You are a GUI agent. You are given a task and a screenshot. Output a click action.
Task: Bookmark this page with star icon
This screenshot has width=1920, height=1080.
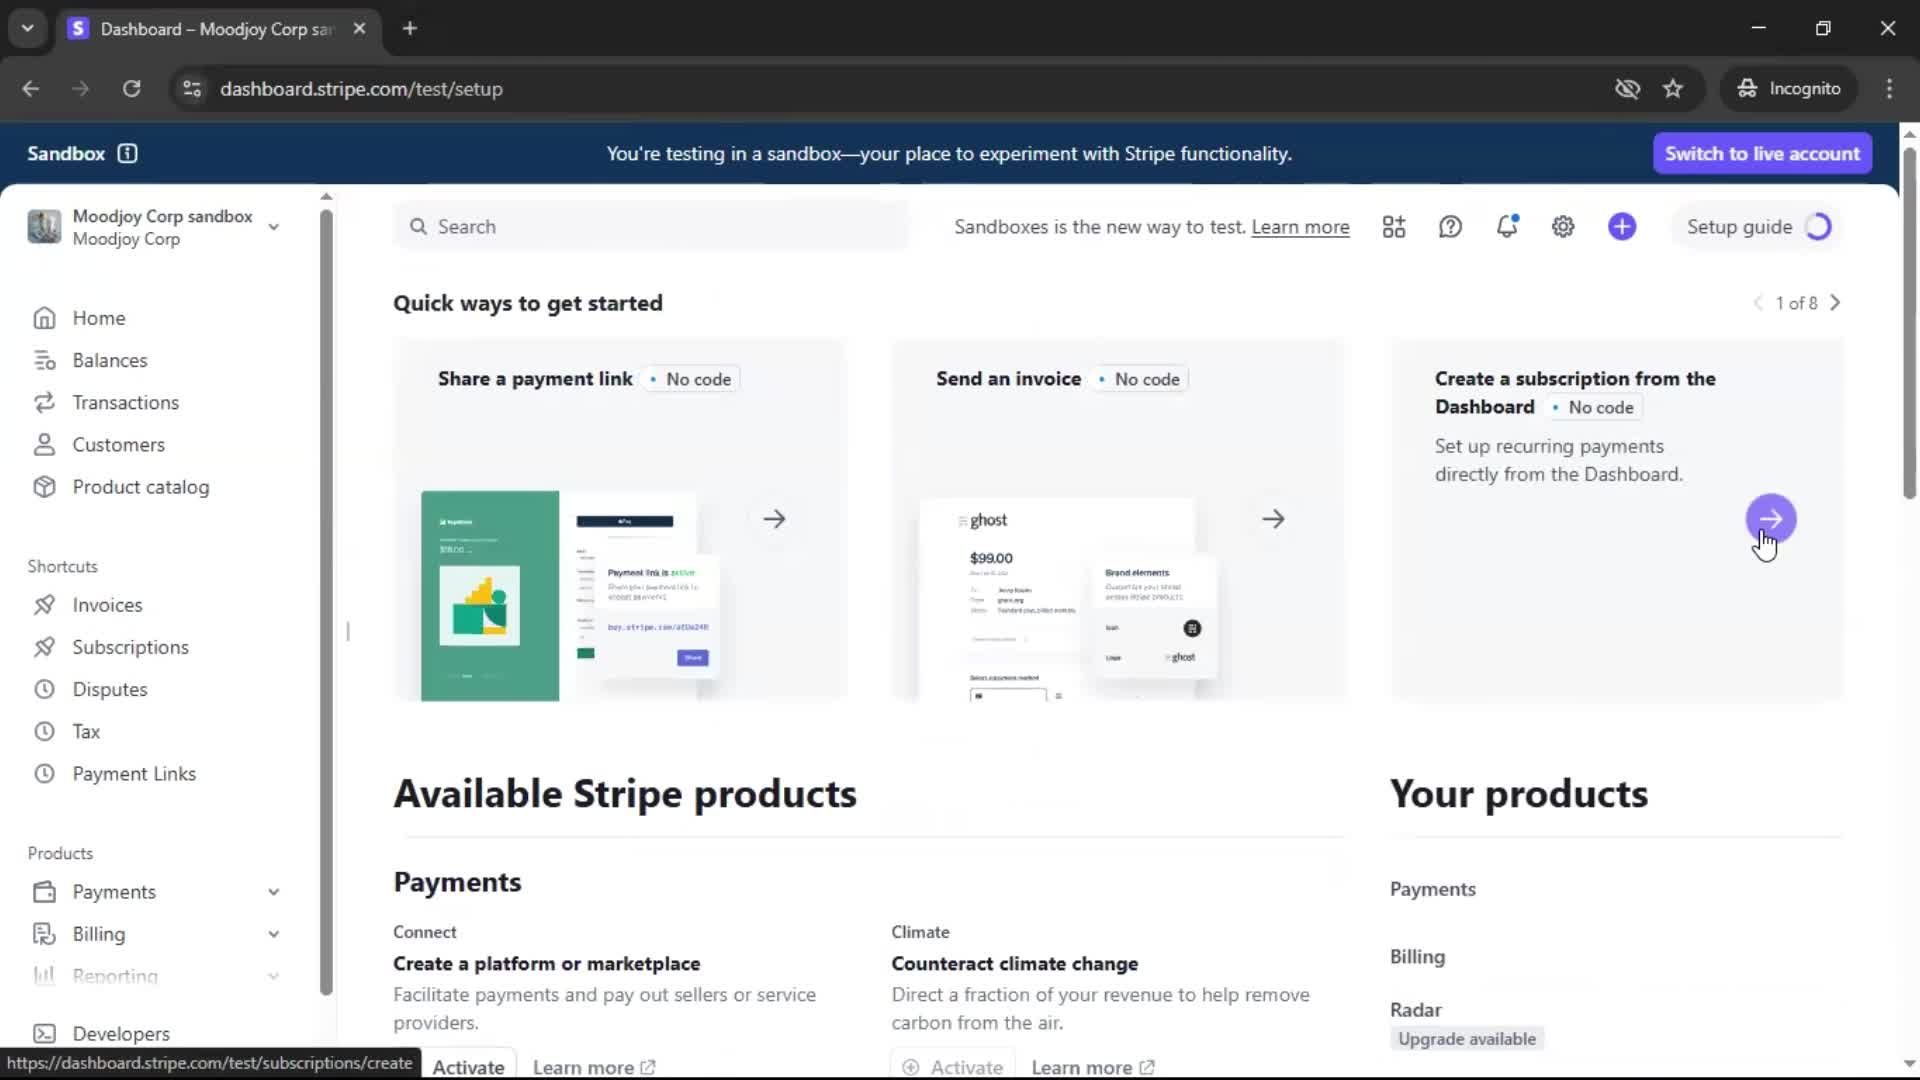(1673, 89)
